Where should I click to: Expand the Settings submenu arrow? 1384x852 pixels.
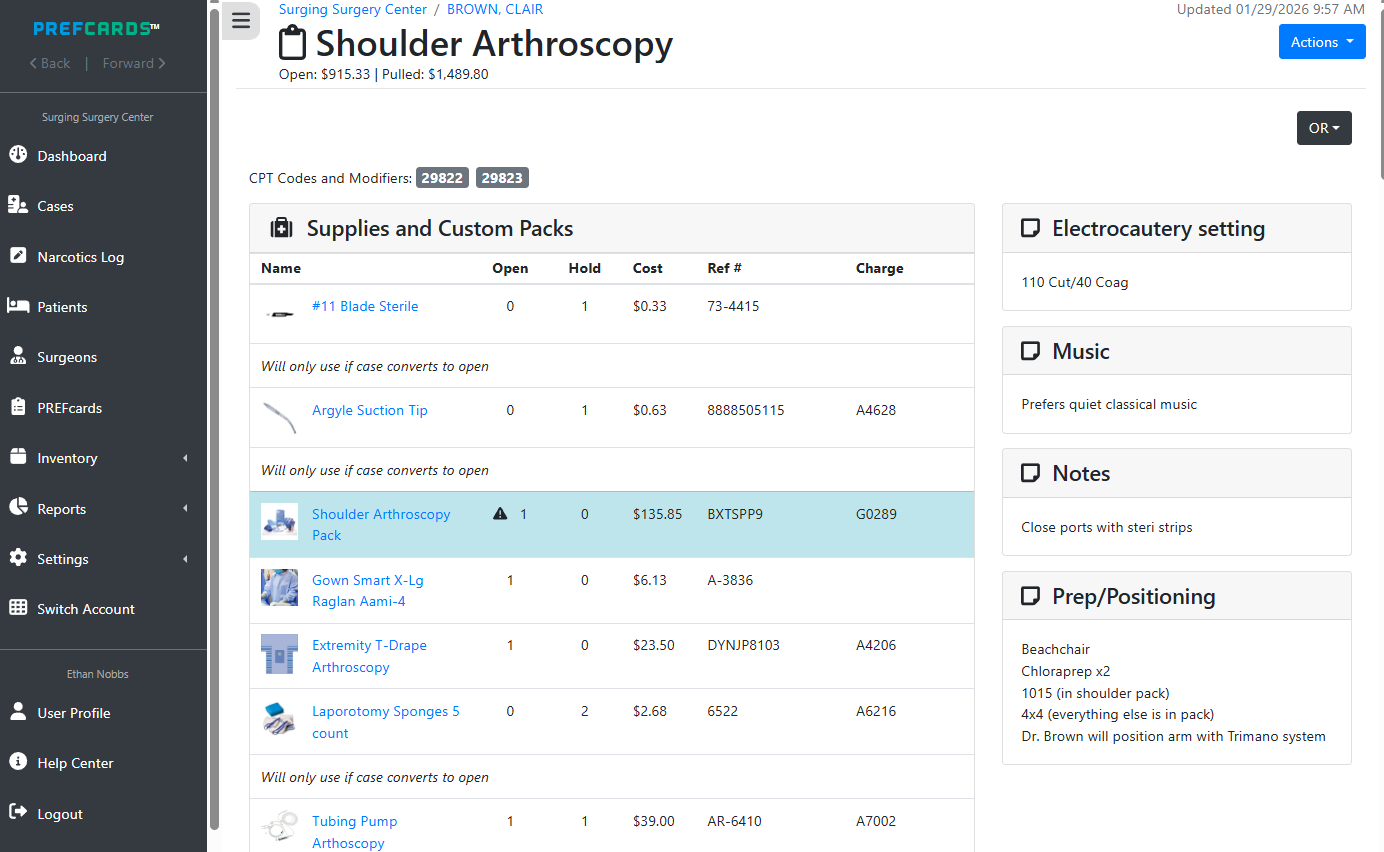click(186, 559)
